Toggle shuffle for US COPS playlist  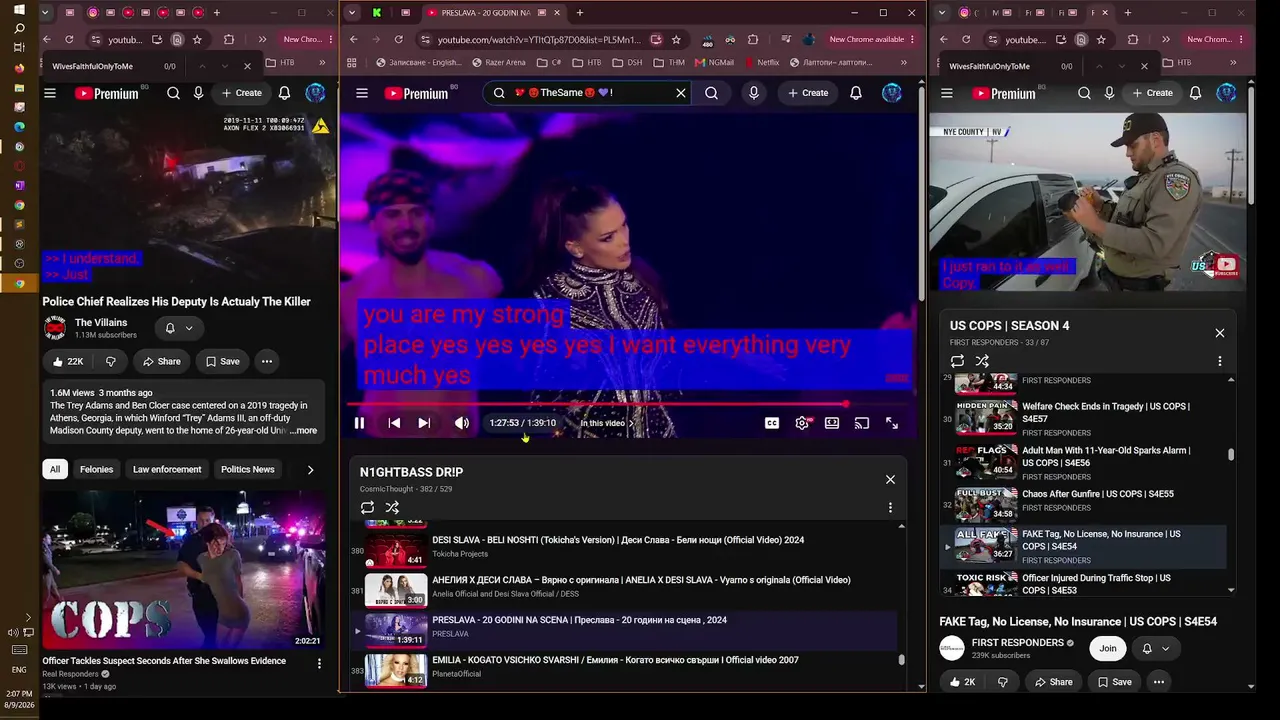[x=982, y=361]
